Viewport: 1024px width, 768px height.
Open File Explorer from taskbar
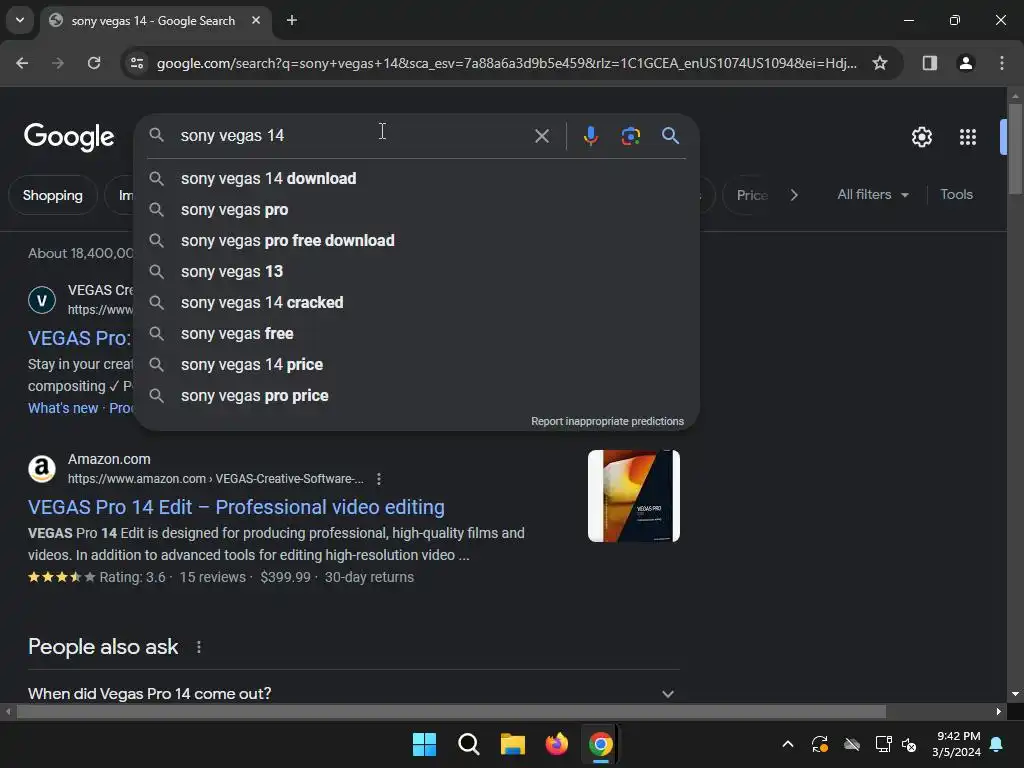click(x=513, y=744)
